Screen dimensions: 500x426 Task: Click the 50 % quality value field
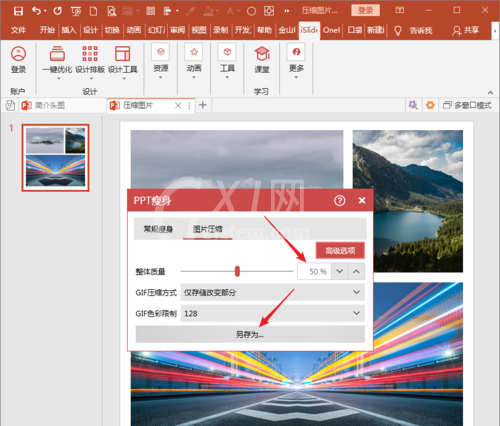click(314, 271)
